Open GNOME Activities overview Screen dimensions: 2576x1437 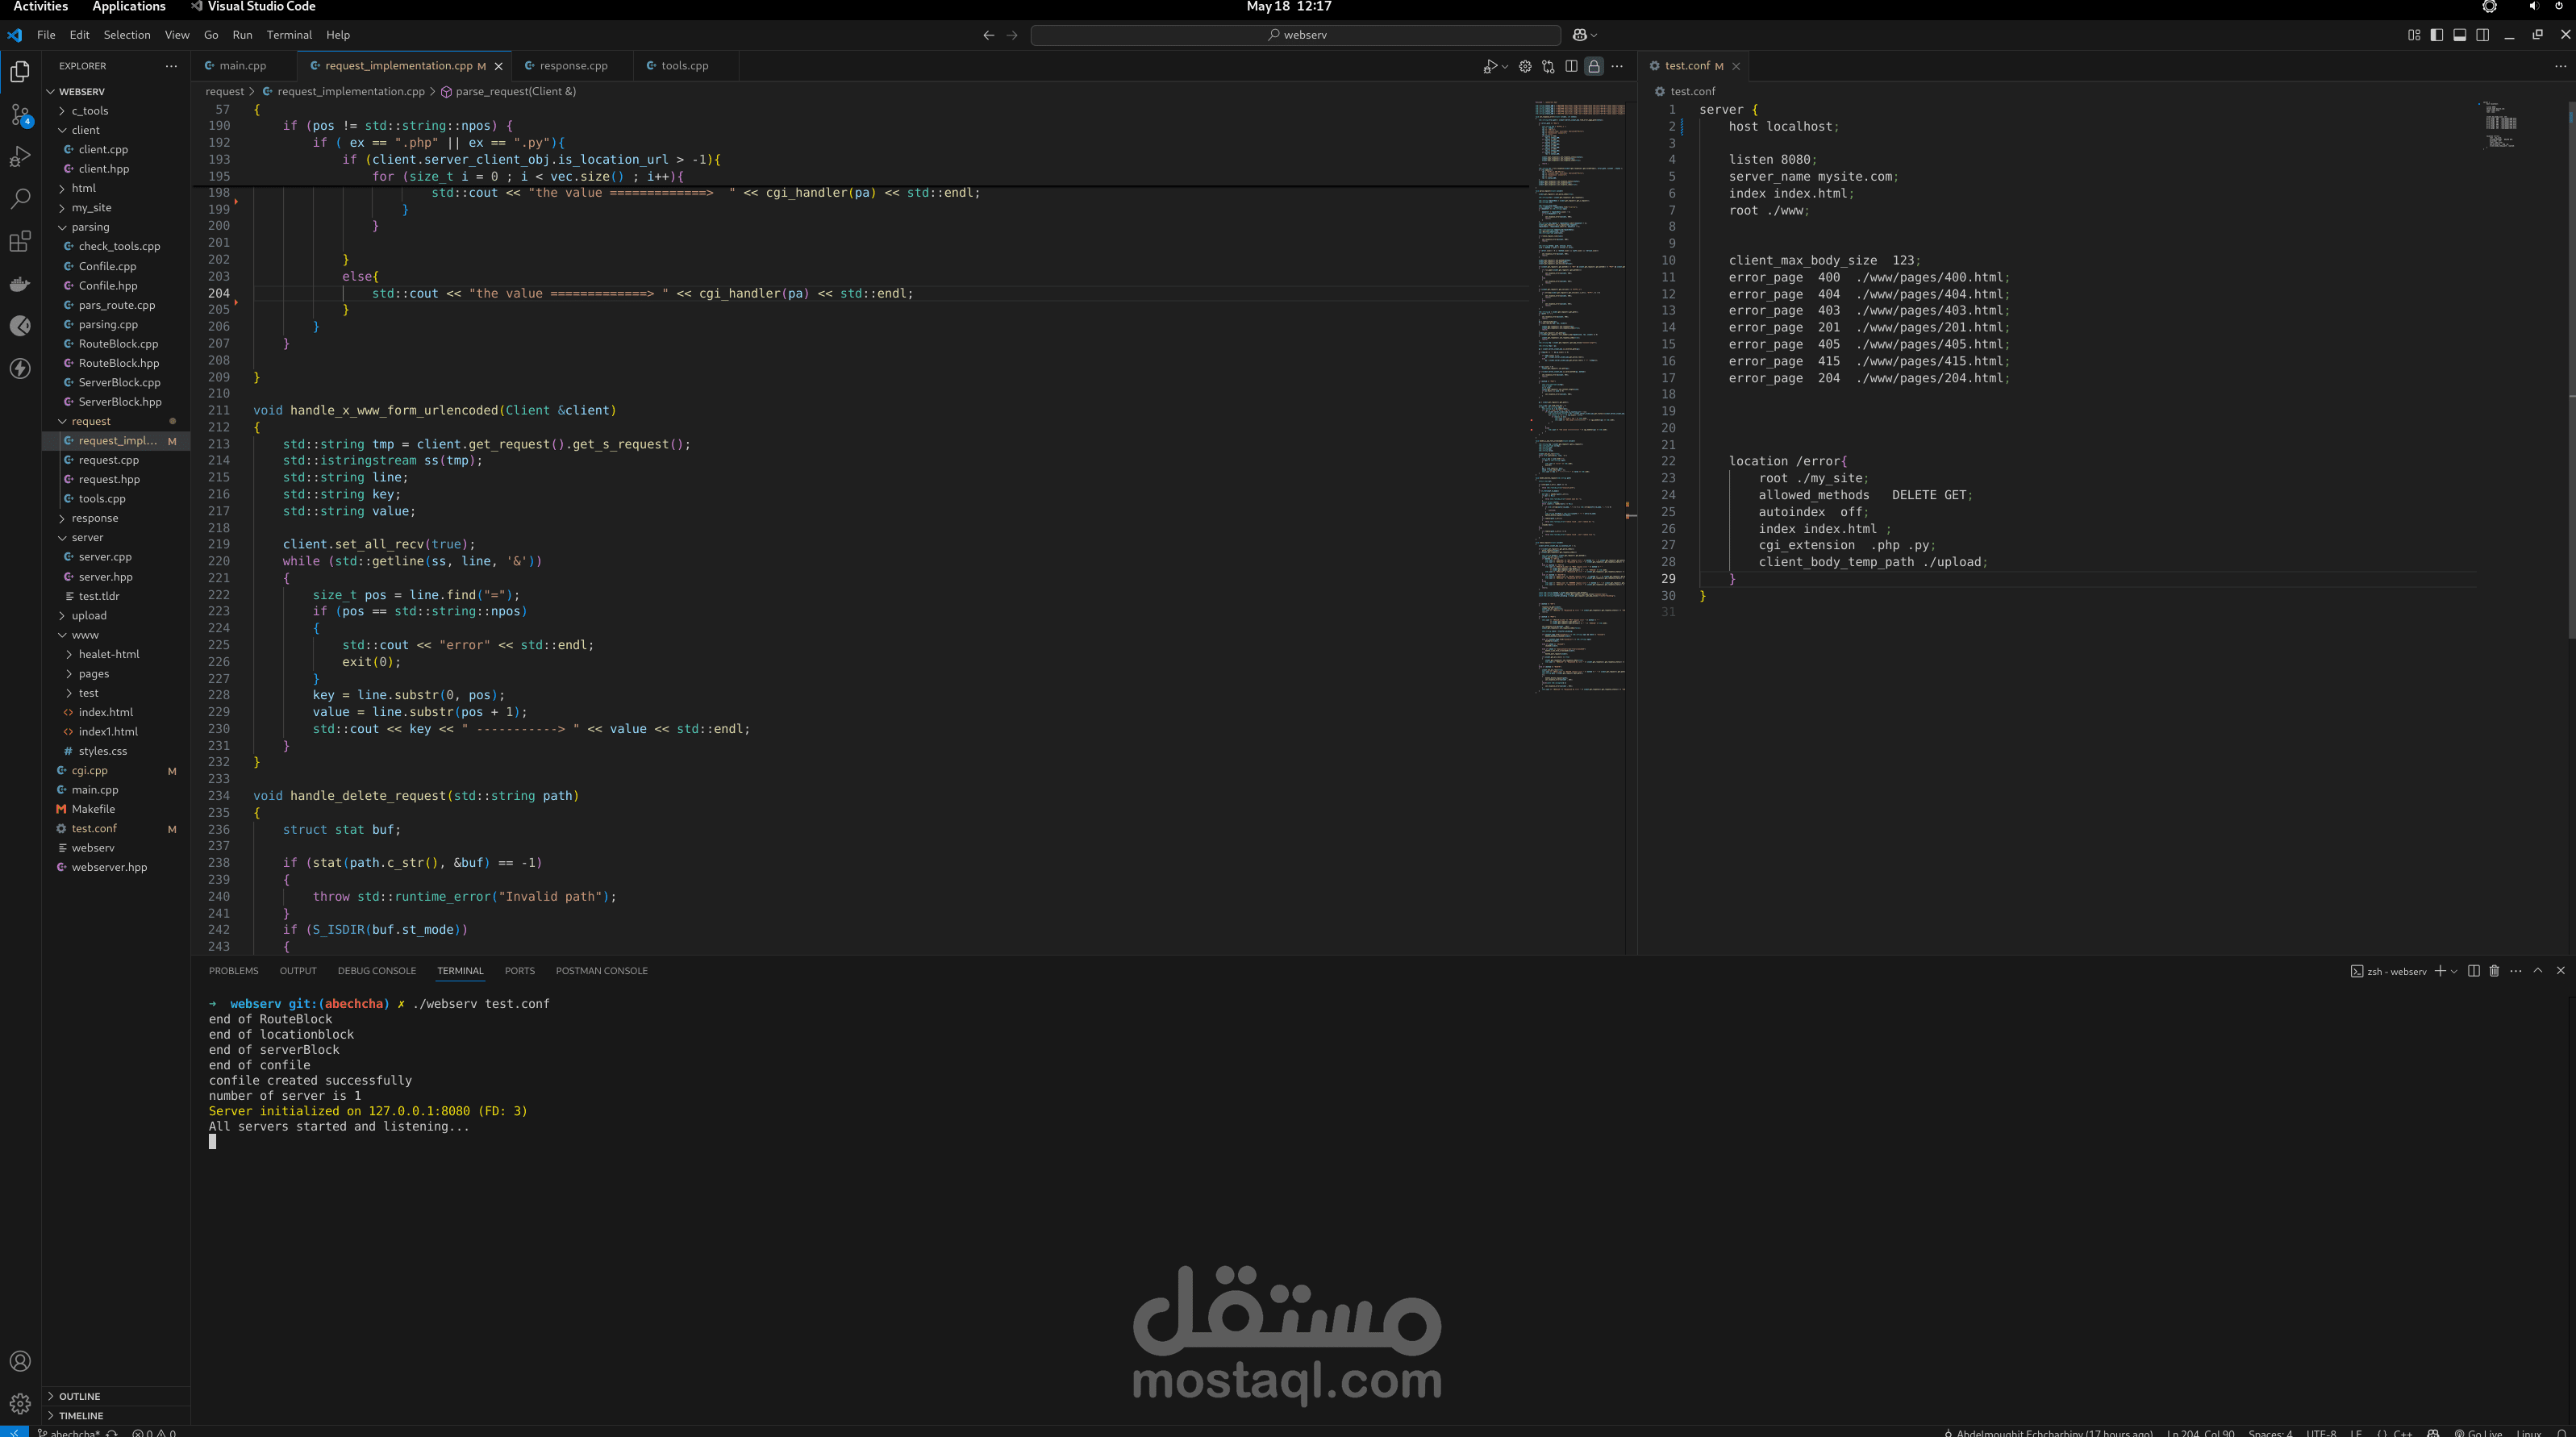pyautogui.click(x=40, y=7)
